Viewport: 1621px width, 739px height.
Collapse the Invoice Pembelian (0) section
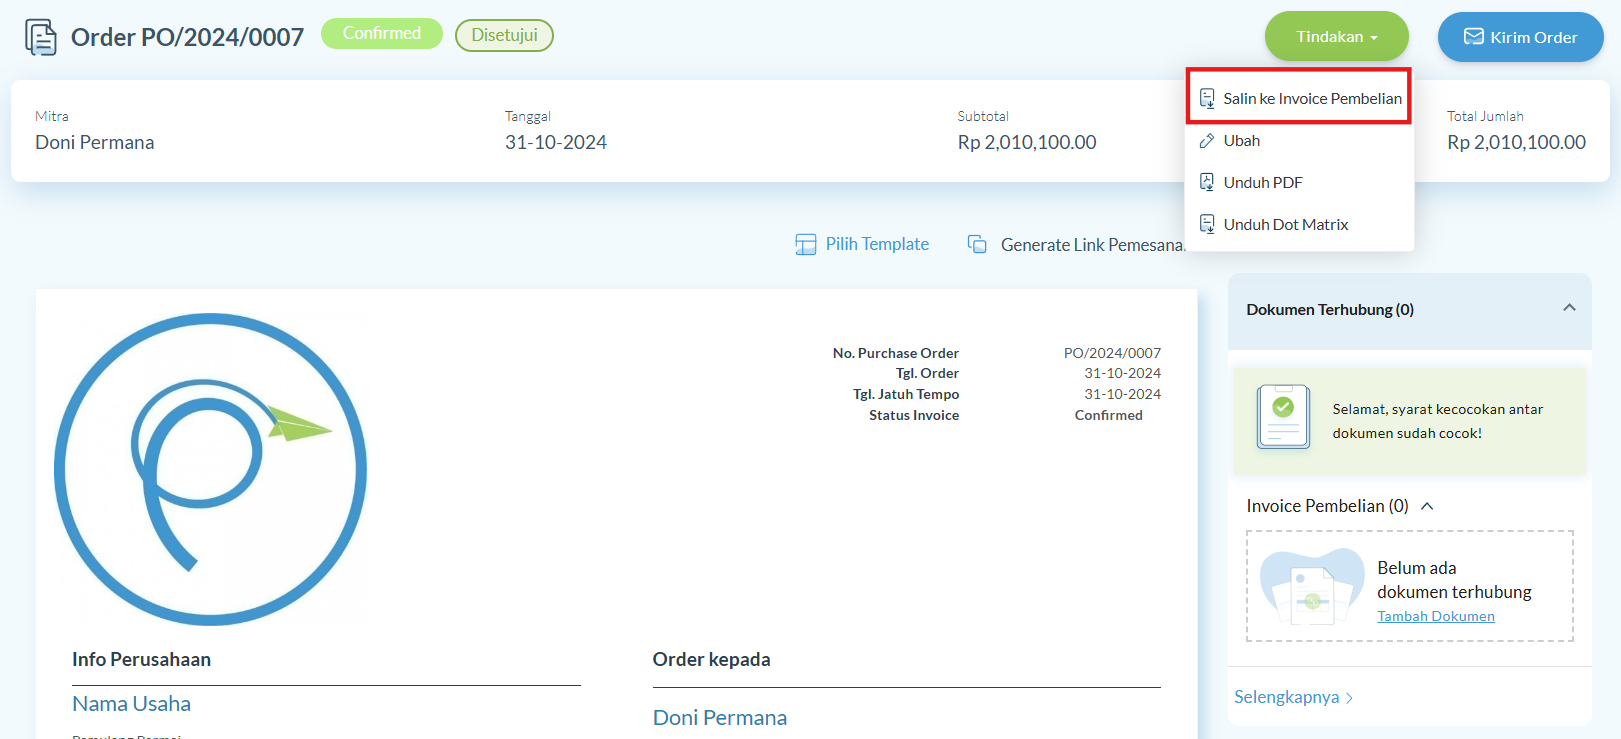point(1427,506)
